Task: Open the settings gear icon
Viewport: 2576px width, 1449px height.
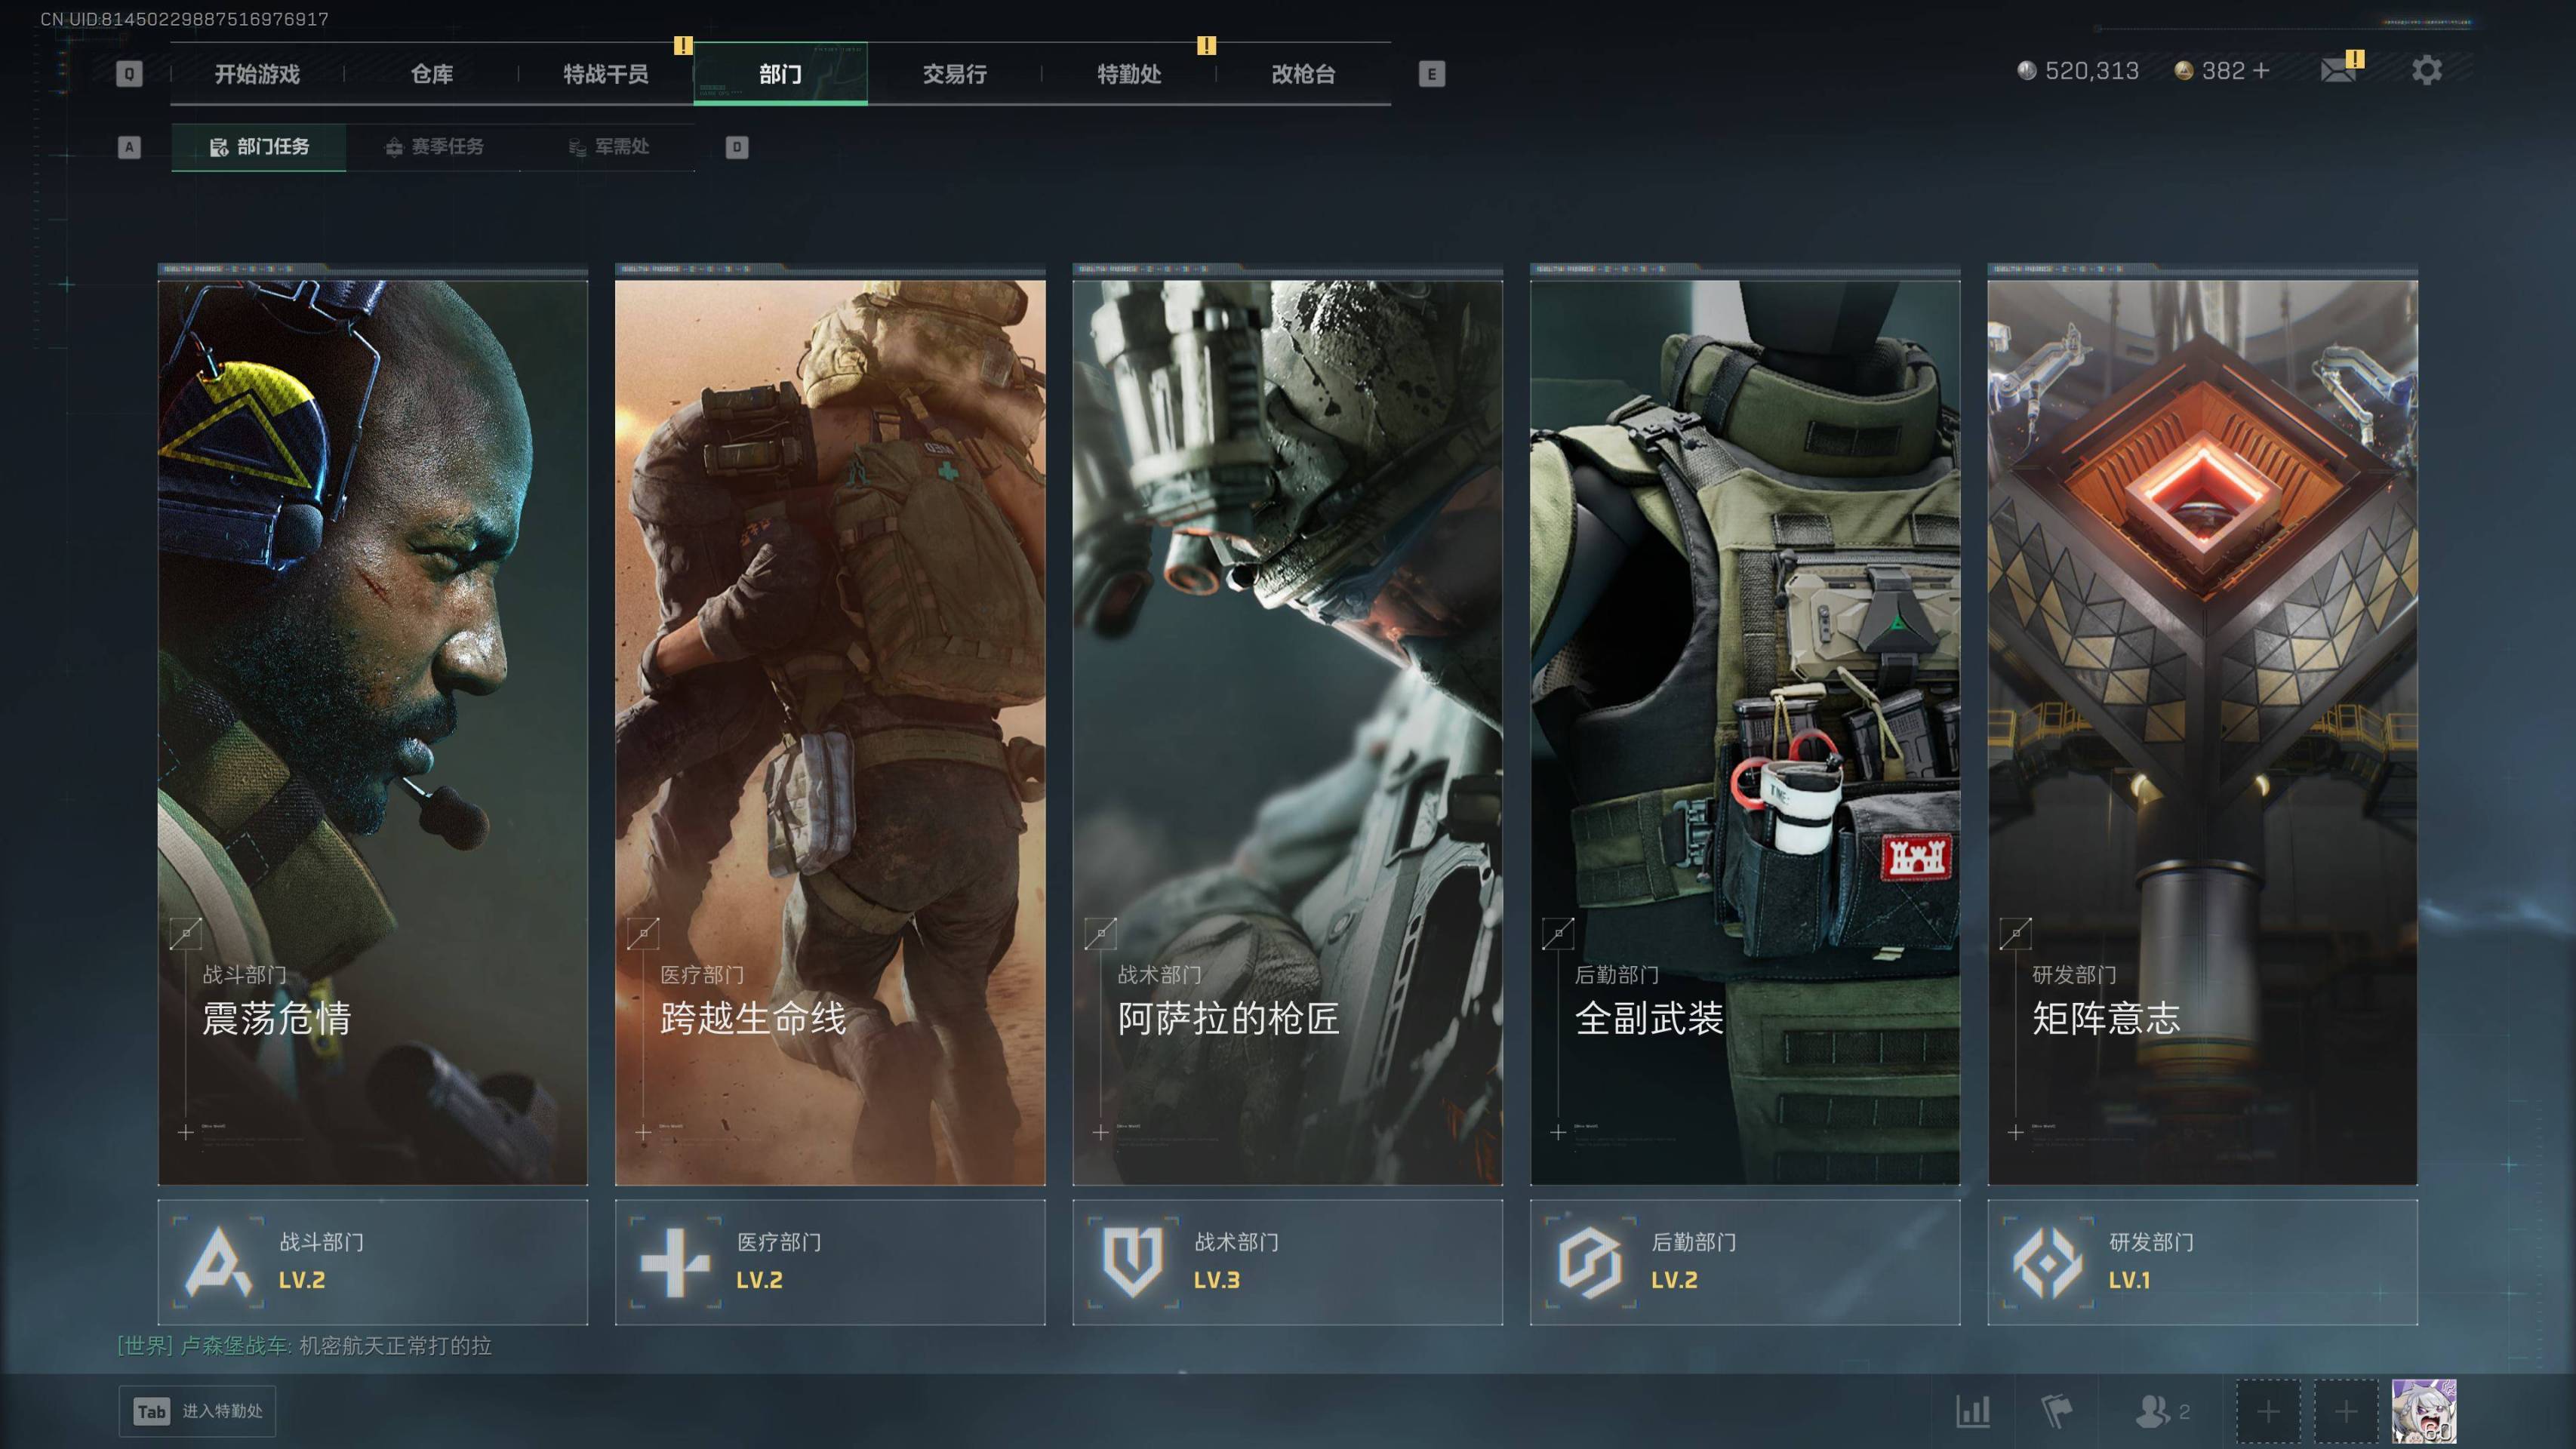Action: click(x=2426, y=71)
